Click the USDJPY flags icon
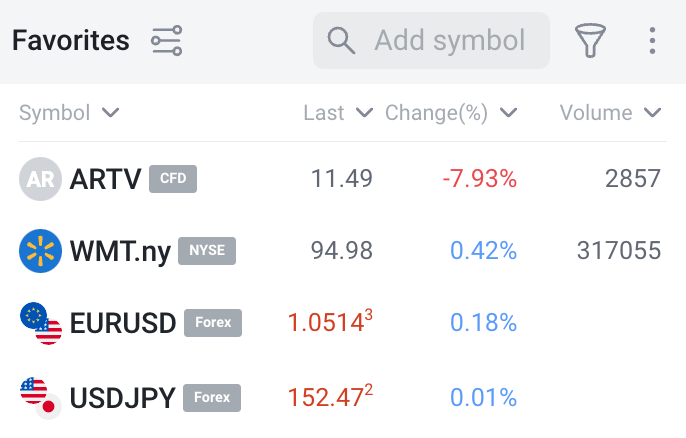This screenshot has width=686, height=438. pos(40,396)
